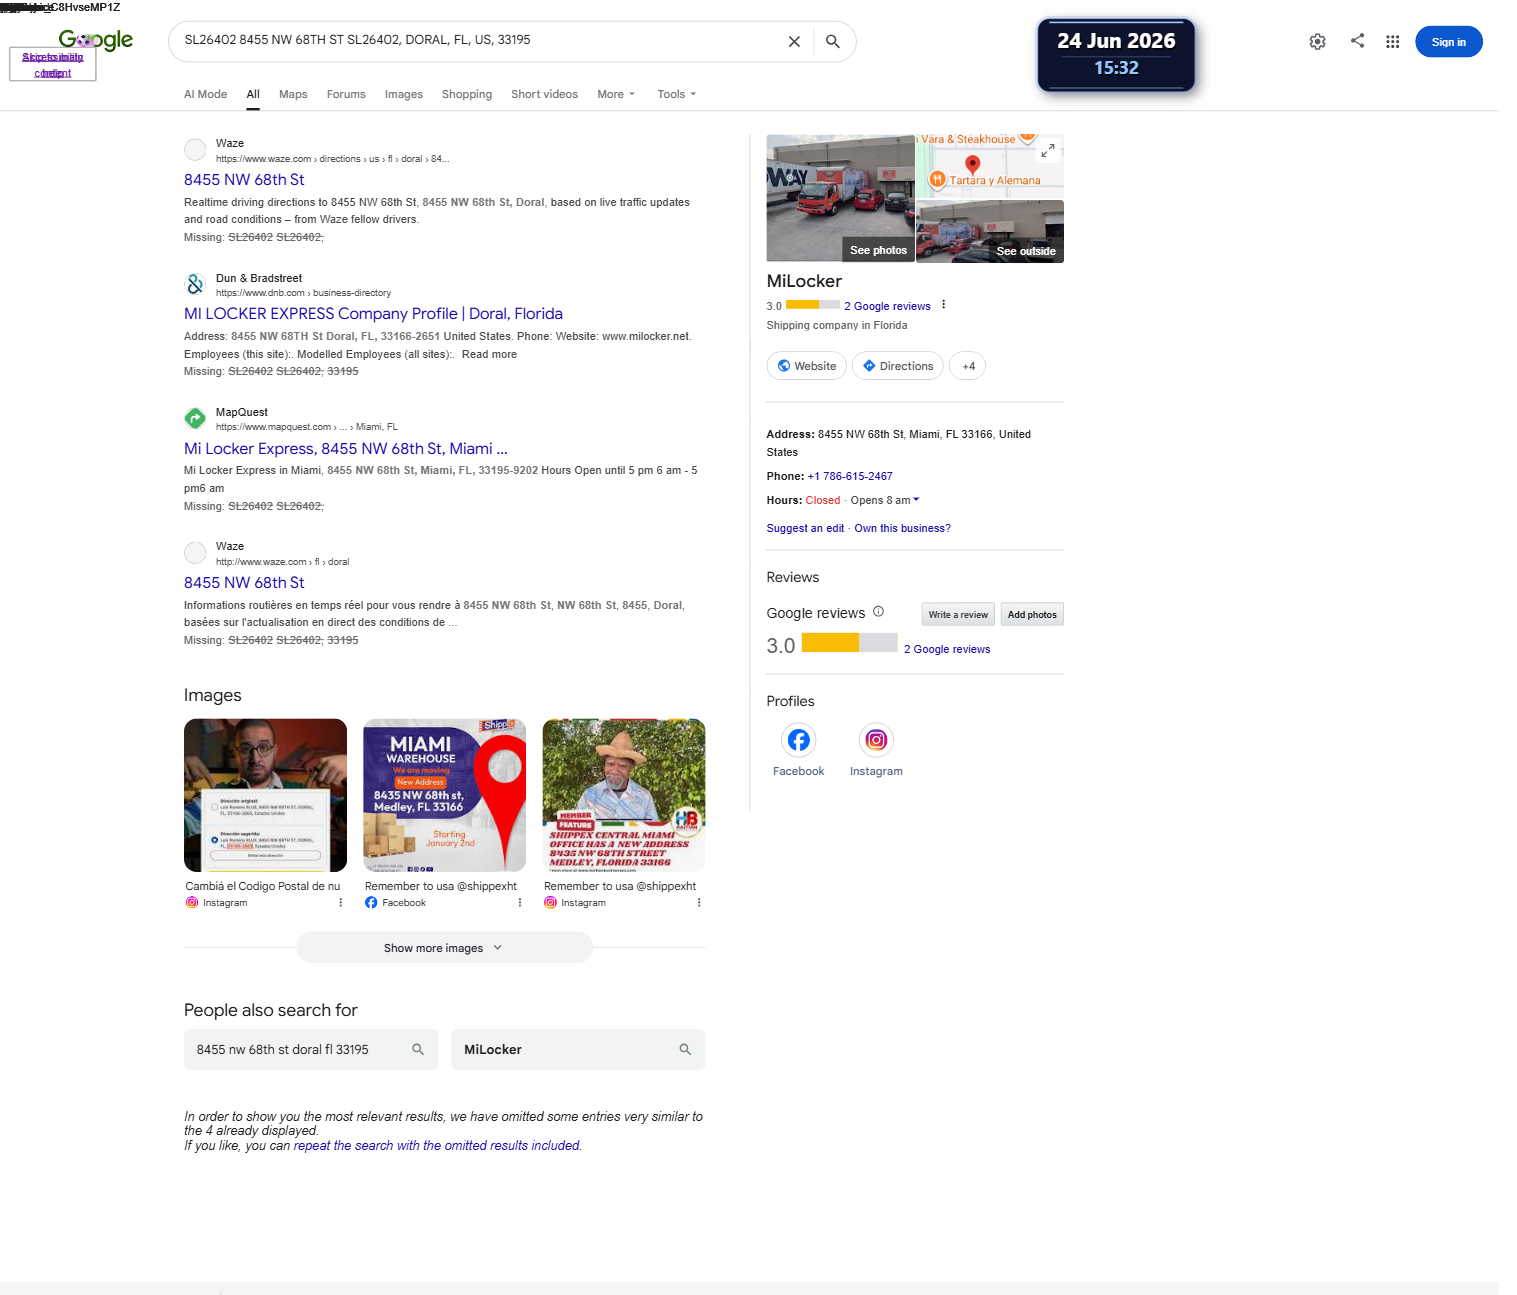Click inside the search input field
Screen dimensions: 1517x1295
tap(480, 40)
